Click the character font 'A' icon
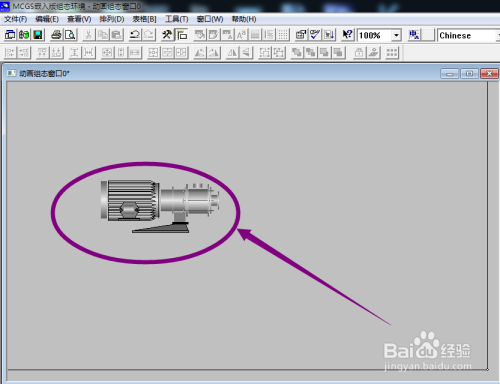The width and height of the screenshot is (500, 384). point(241,35)
